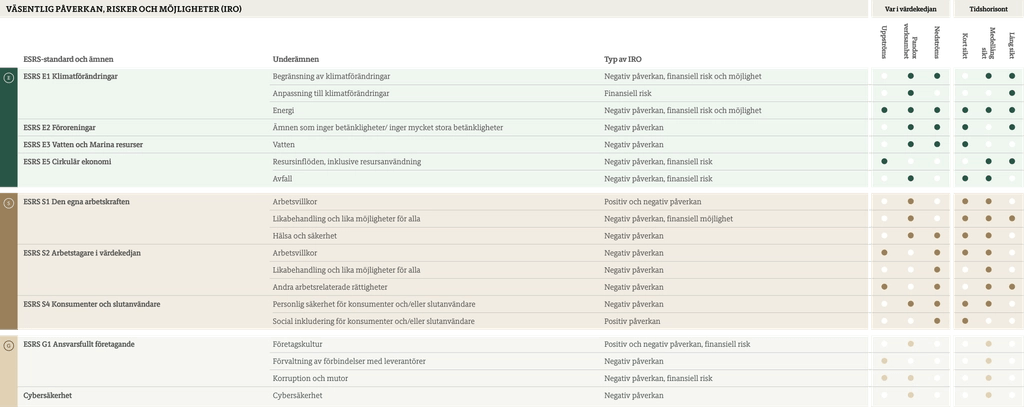Click the circled S social icon
Screen dimensions: 1024x407
tap(9, 202)
